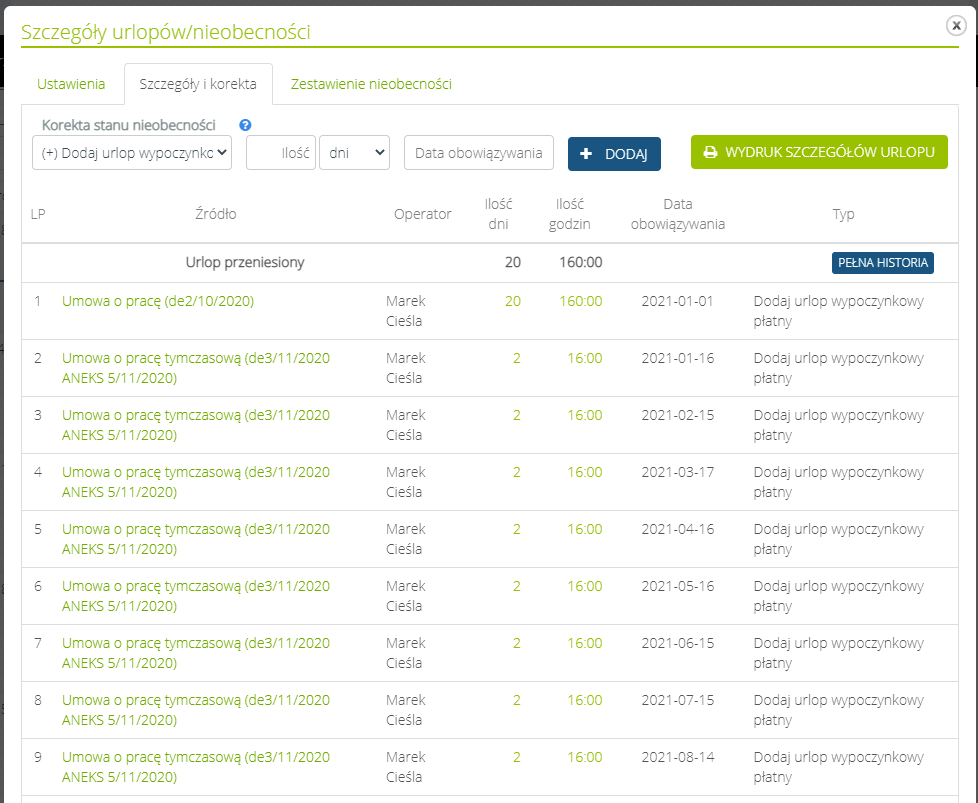The height and width of the screenshot is (803, 978).
Task: Open the correction type dropdown
Action: click(132, 153)
